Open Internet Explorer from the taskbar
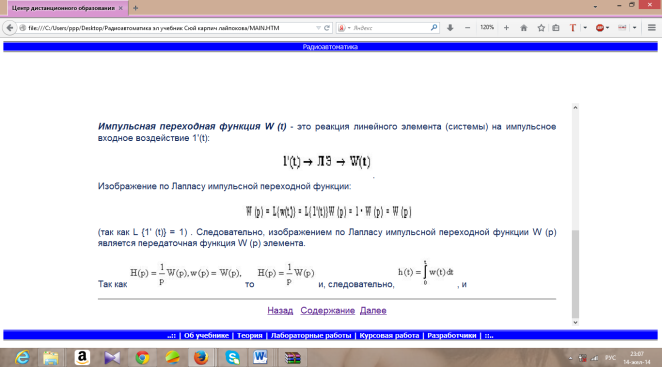This screenshot has width=662, height=367. pos(22,358)
